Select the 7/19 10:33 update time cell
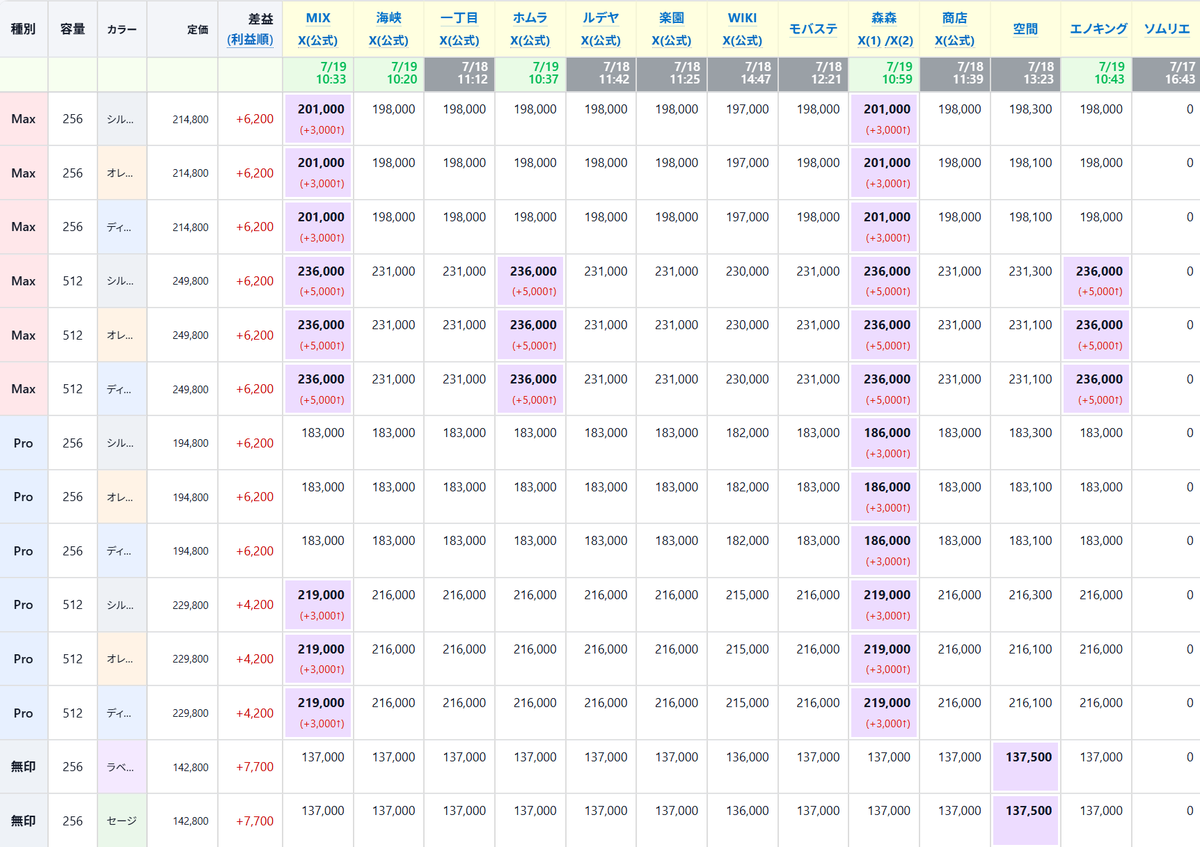 pyautogui.click(x=318, y=74)
